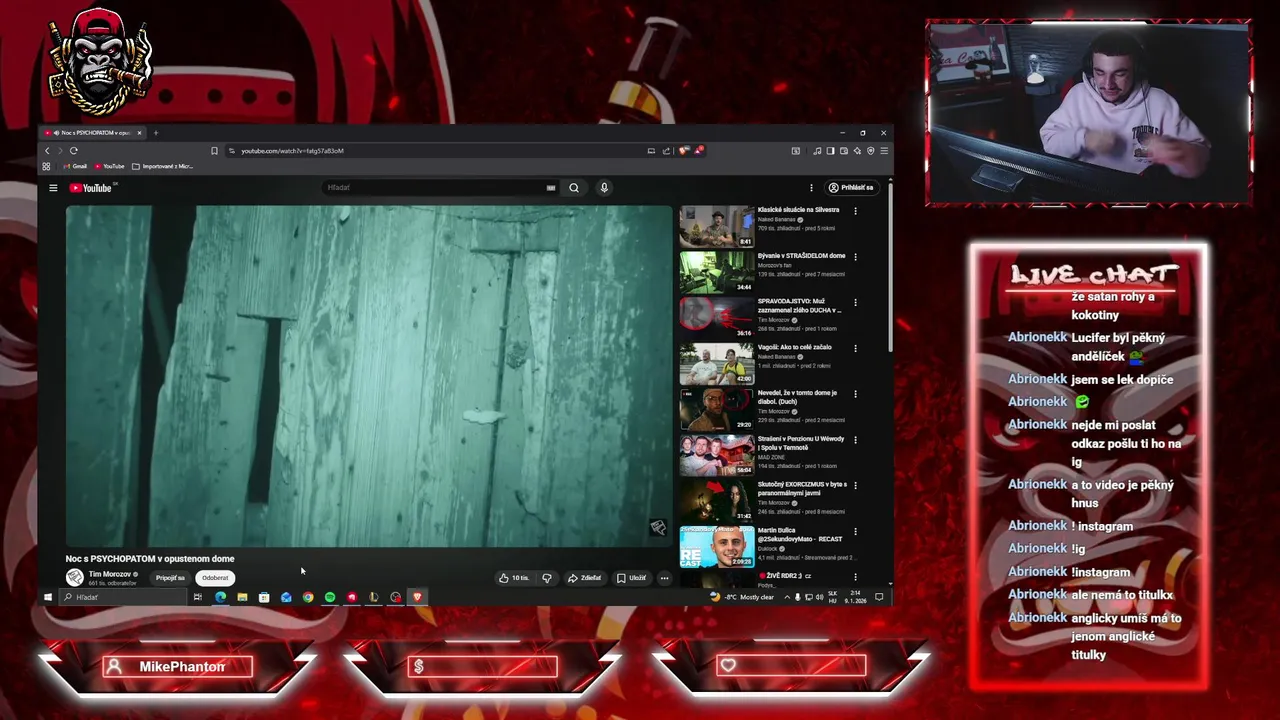The image size is (1280, 720).
Task: Open File Explorer from the taskbar
Action: click(242, 597)
